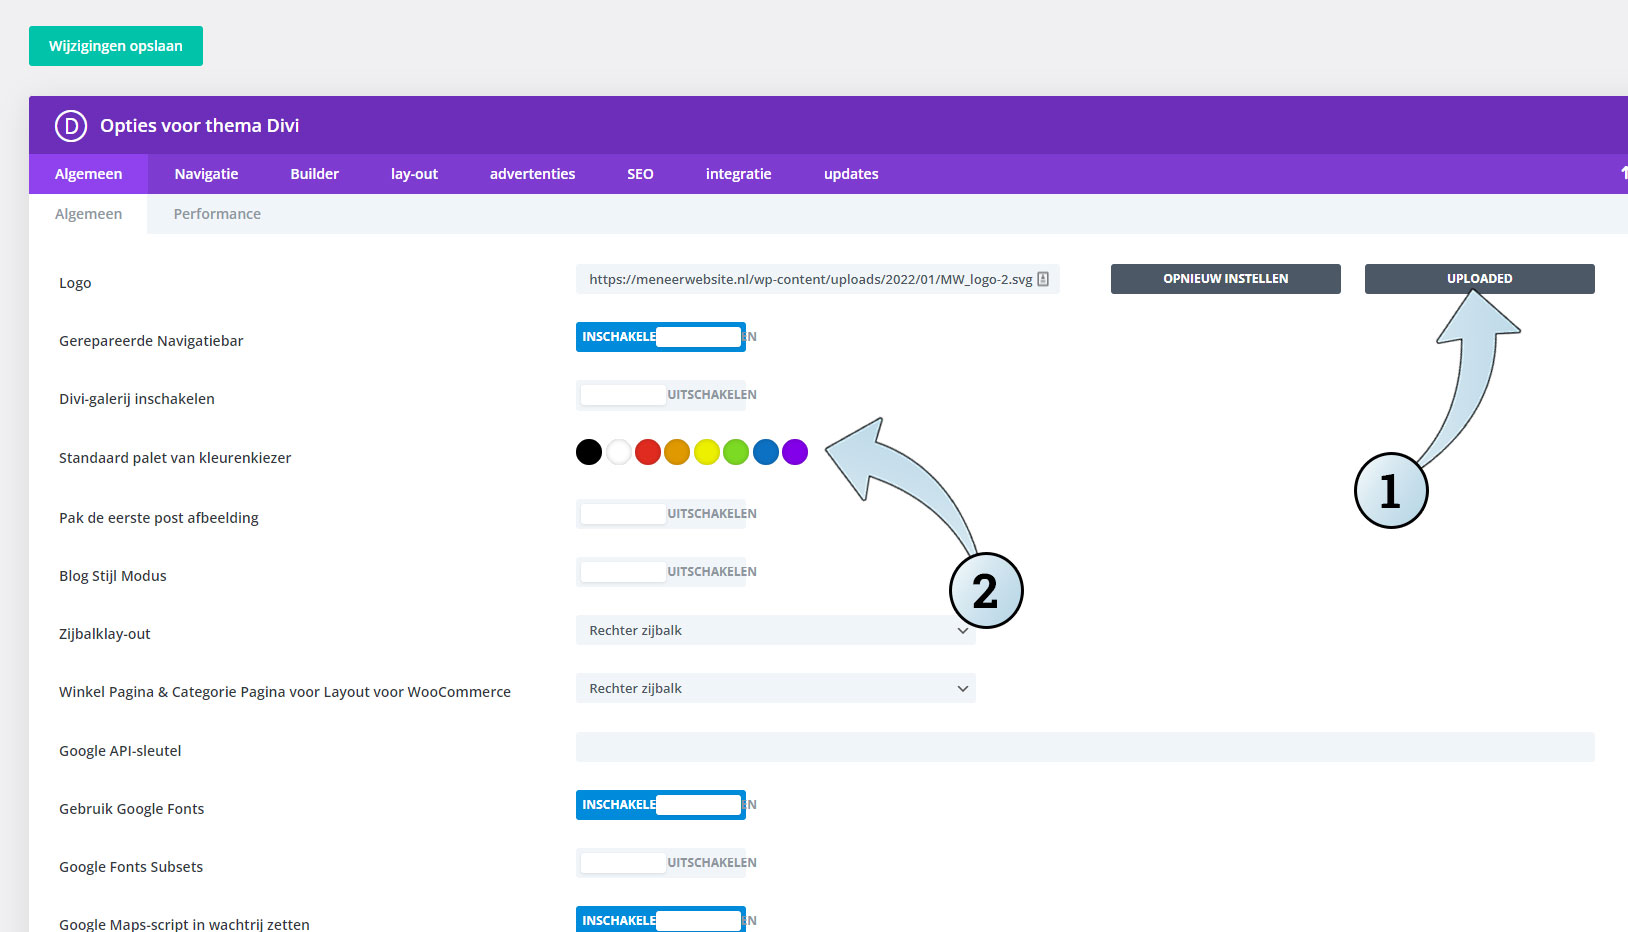The image size is (1628, 932).
Task: Select the red color swatch
Action: pos(648,452)
